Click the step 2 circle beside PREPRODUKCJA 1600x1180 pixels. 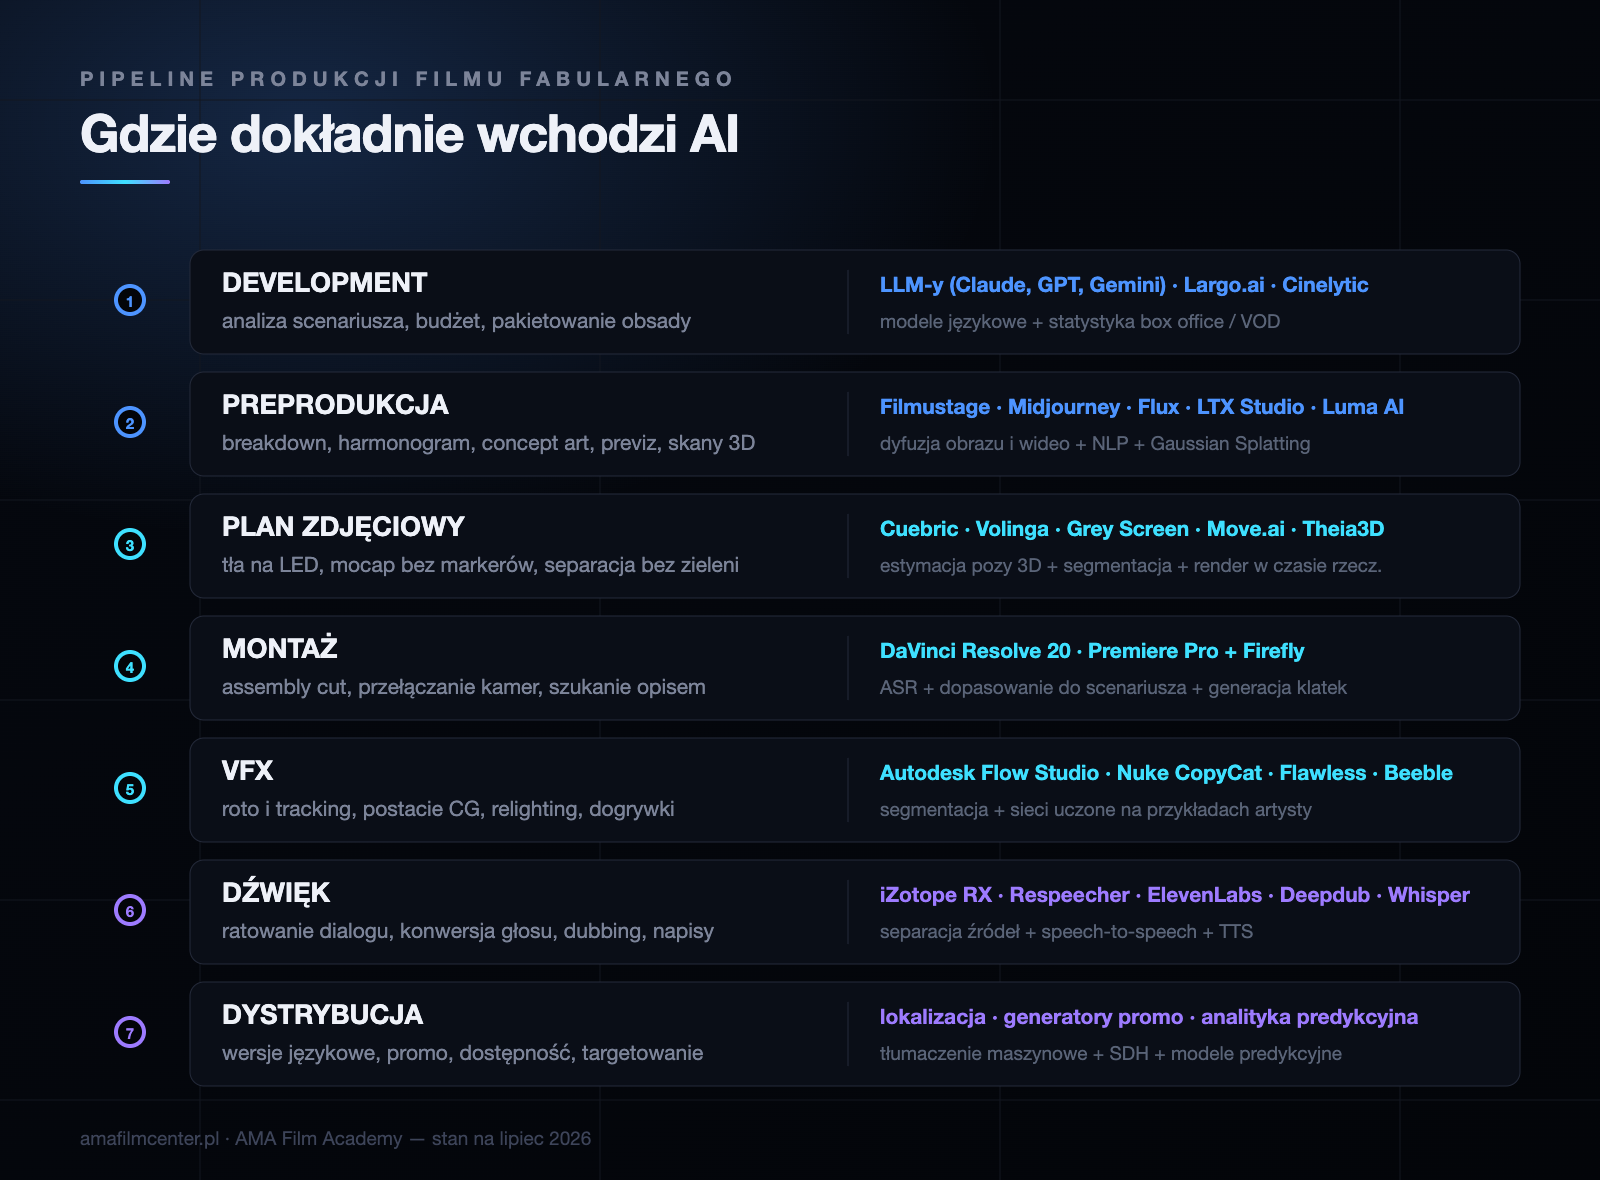tap(130, 422)
